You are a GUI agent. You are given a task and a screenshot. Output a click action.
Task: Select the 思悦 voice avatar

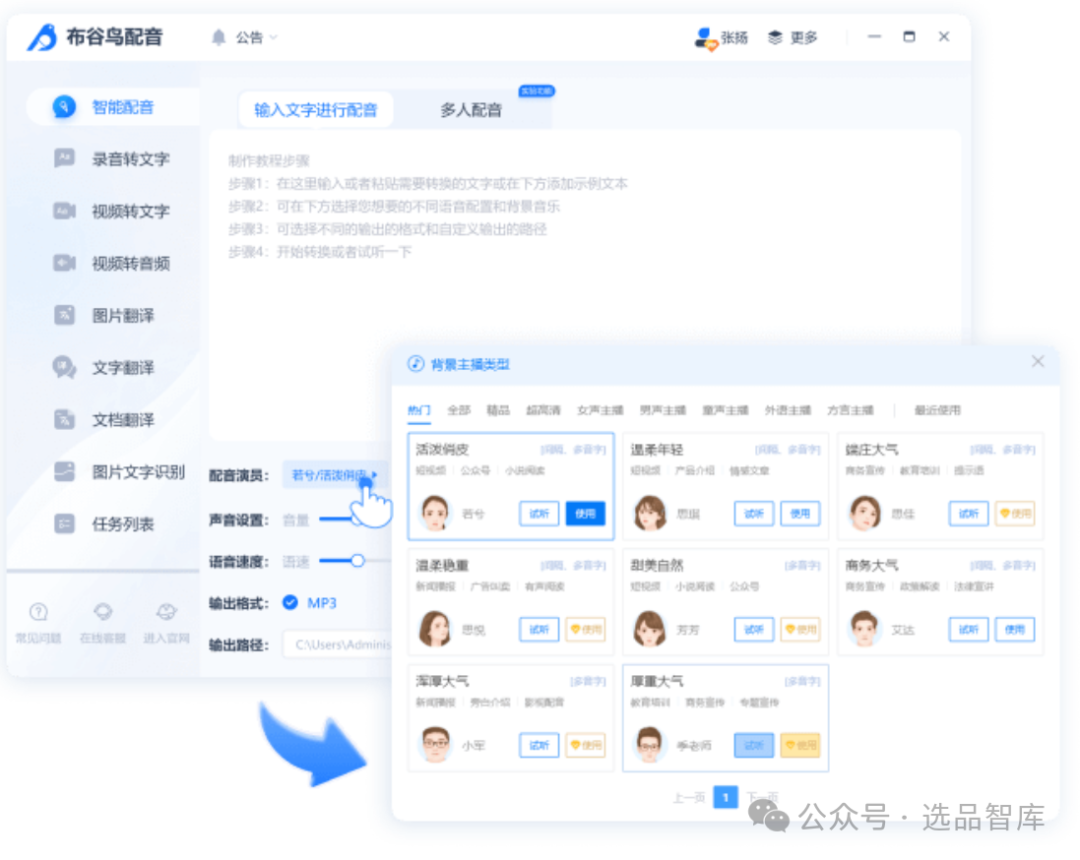pyautogui.click(x=435, y=629)
